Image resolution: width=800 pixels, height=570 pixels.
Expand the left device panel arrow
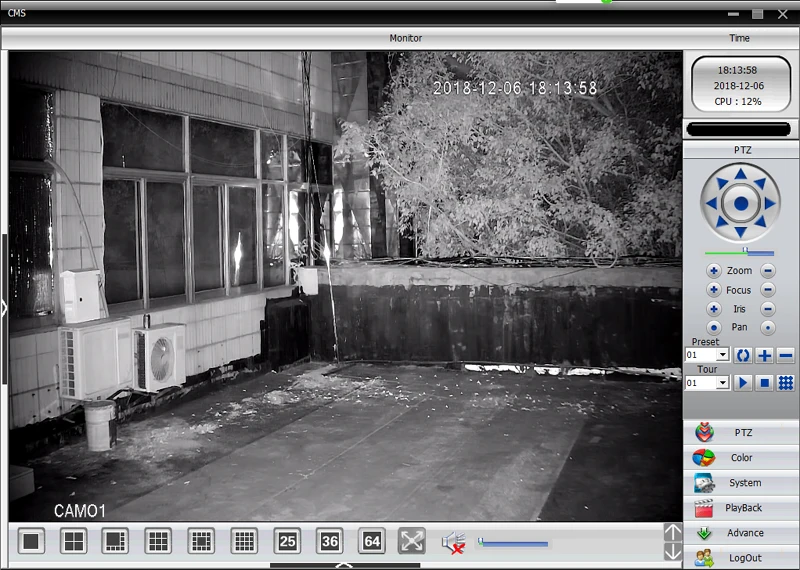(4, 308)
